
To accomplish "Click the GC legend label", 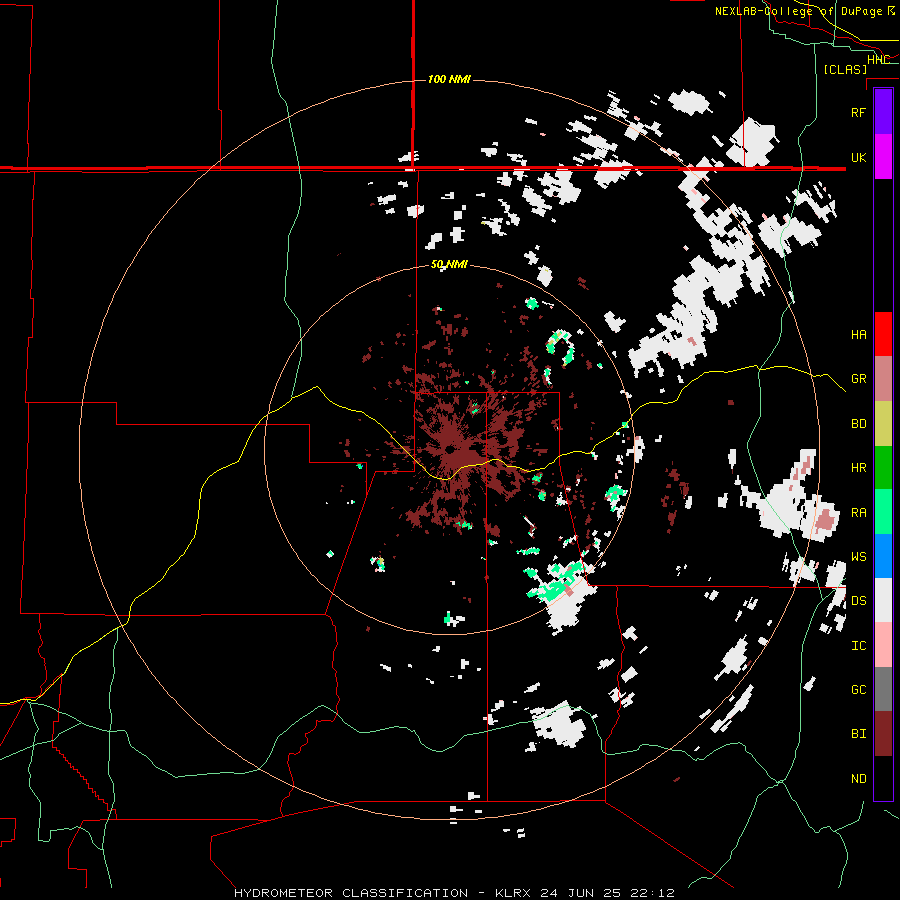I will pos(858,690).
